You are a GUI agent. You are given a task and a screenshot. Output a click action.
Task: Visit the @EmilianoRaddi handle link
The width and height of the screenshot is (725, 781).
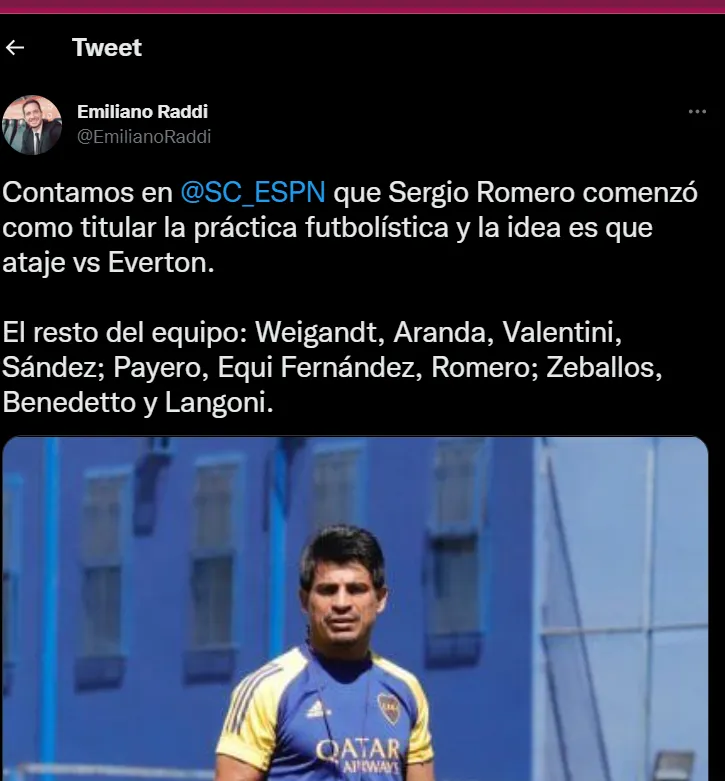[x=144, y=137]
